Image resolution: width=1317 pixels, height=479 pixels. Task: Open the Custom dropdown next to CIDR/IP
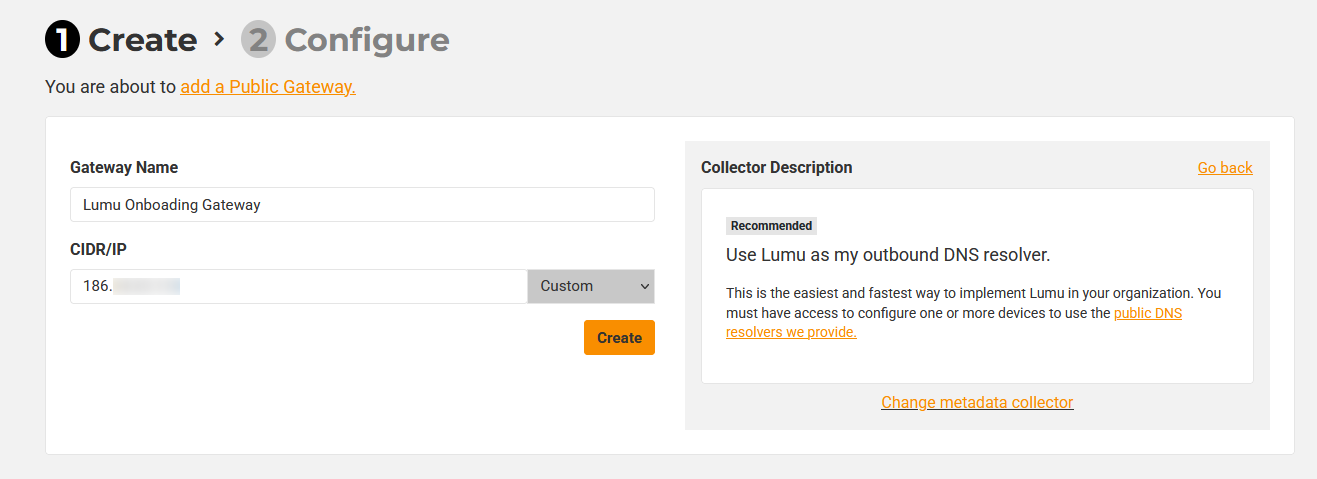click(x=580, y=286)
